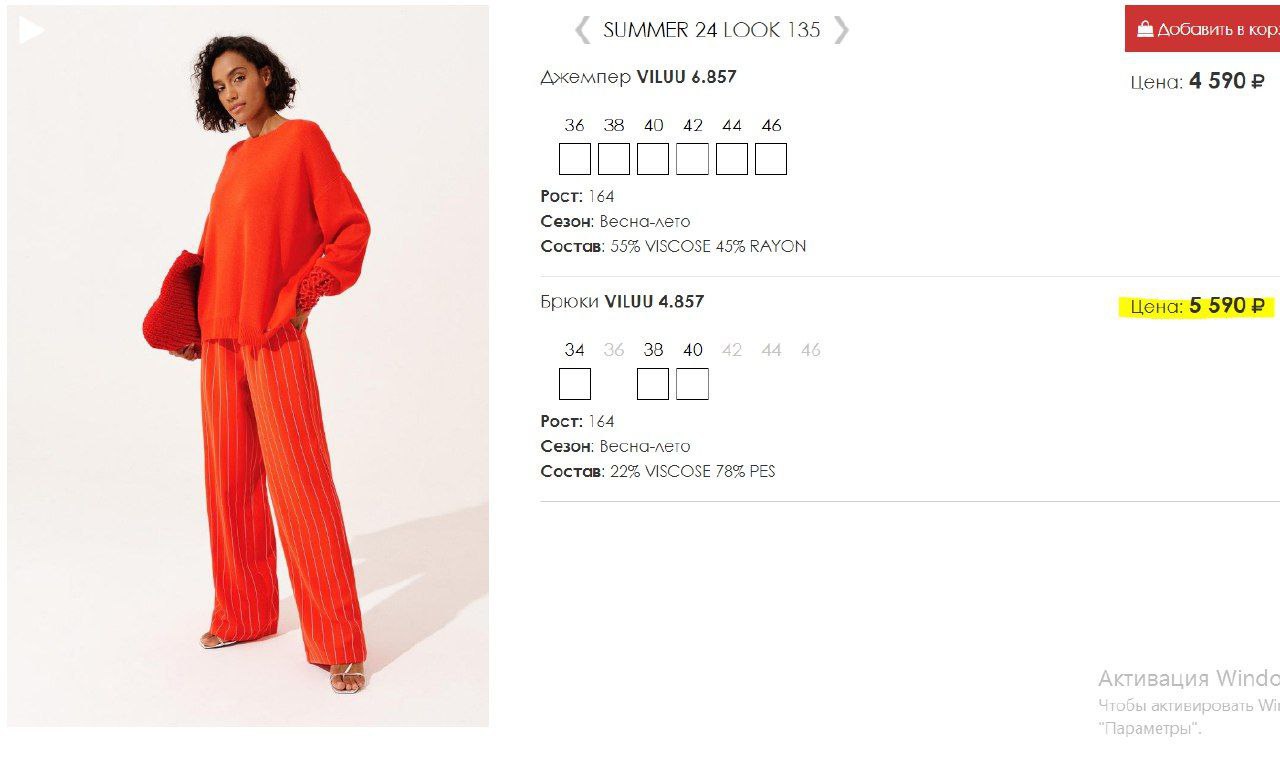Select trousers size 34 checkbox

click(x=575, y=384)
